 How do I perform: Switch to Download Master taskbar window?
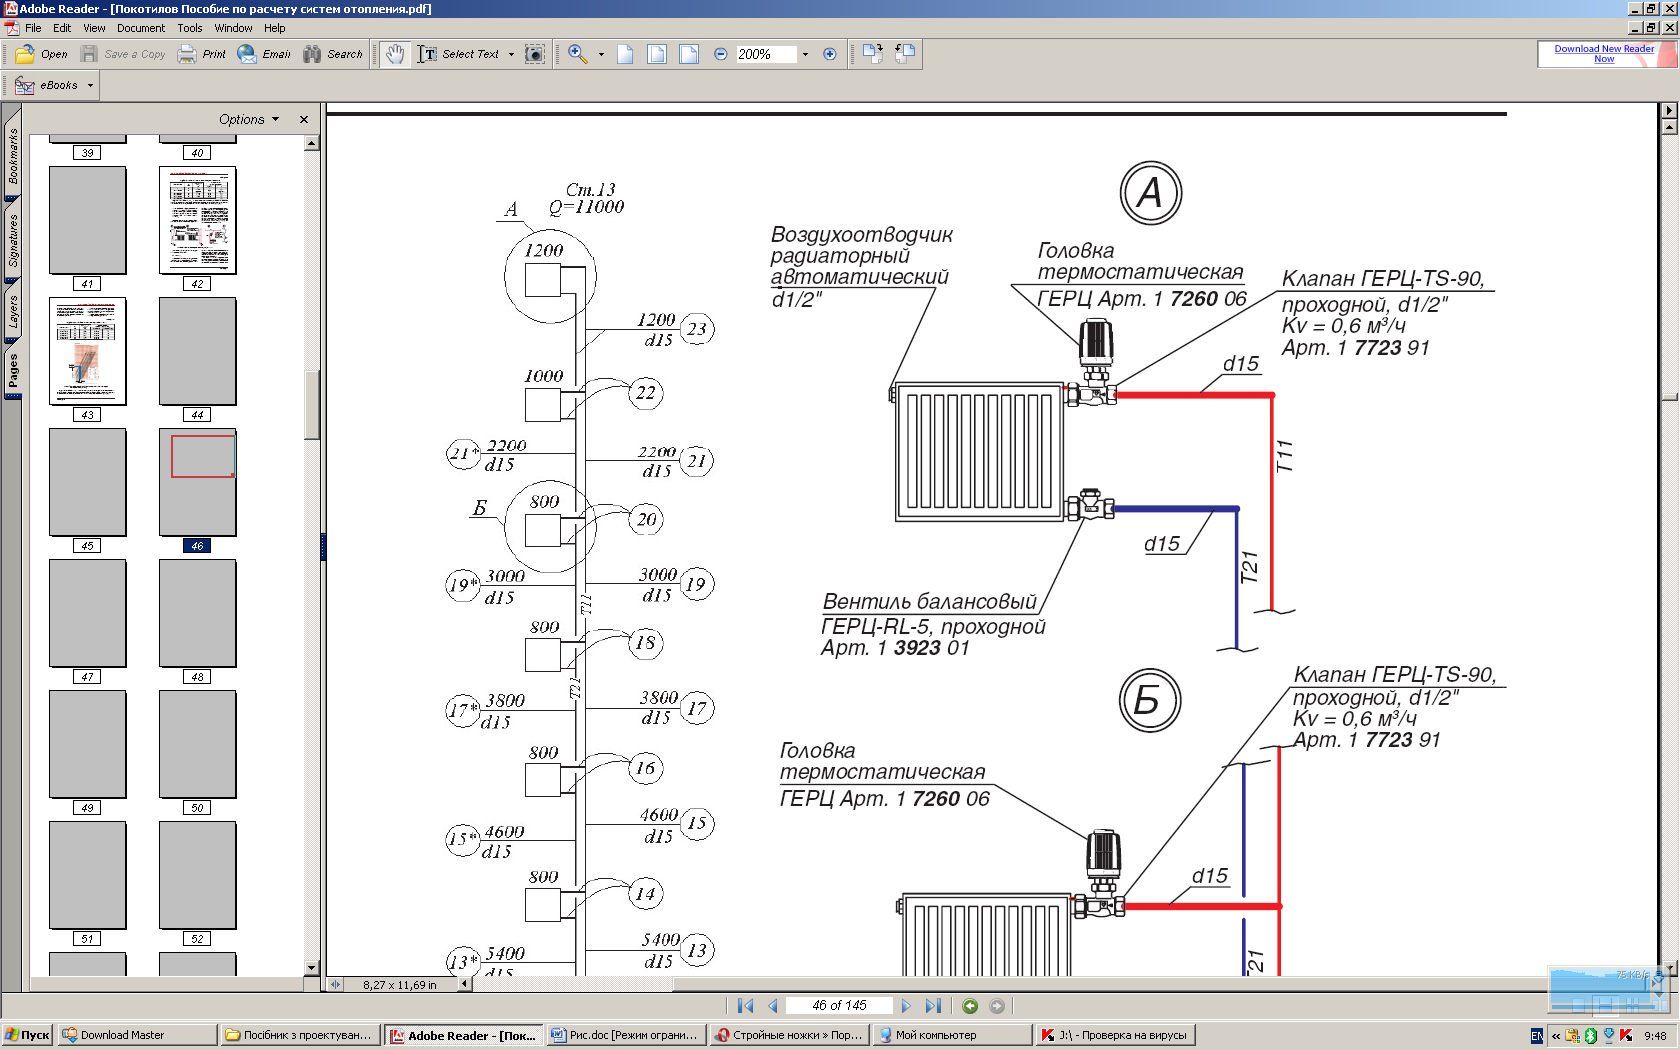136,1035
